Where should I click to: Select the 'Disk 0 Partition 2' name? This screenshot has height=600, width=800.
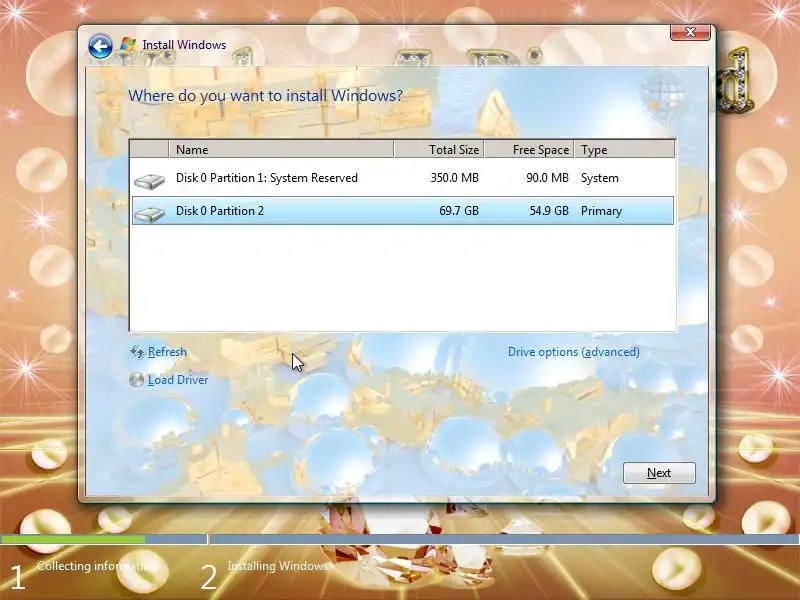(220, 211)
